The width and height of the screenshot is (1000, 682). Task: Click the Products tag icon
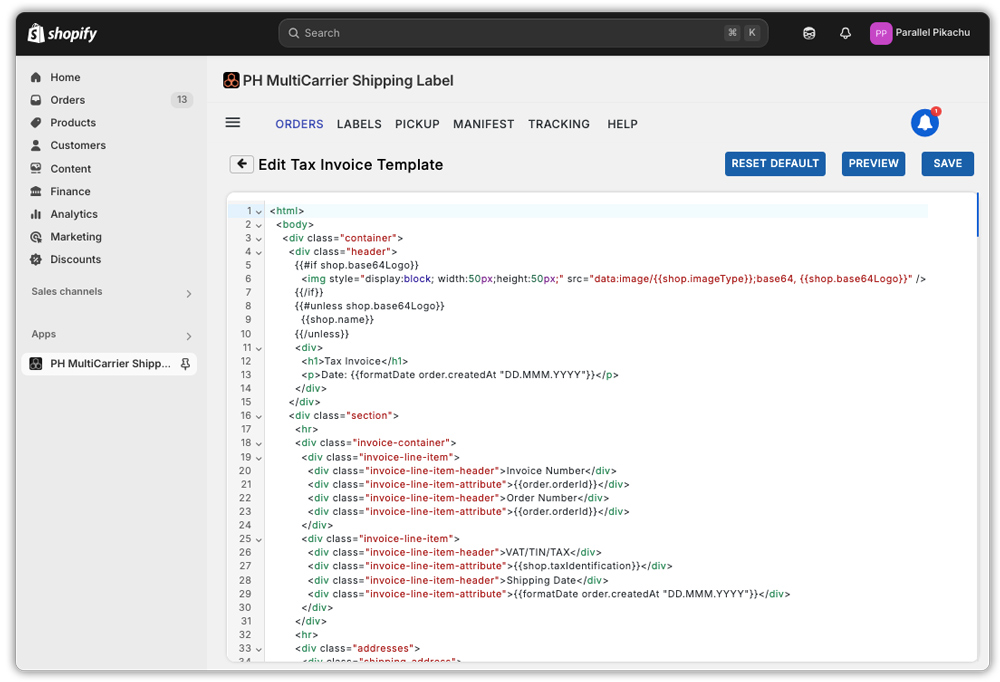pyautogui.click(x=36, y=122)
